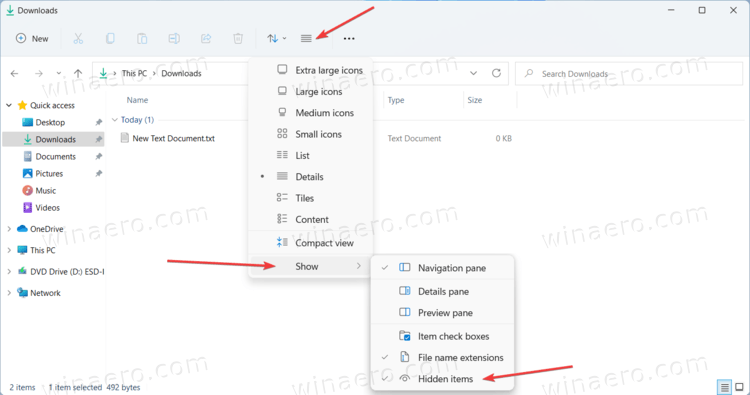Click This PC in the address bar
The image size is (750, 395).
(134, 74)
